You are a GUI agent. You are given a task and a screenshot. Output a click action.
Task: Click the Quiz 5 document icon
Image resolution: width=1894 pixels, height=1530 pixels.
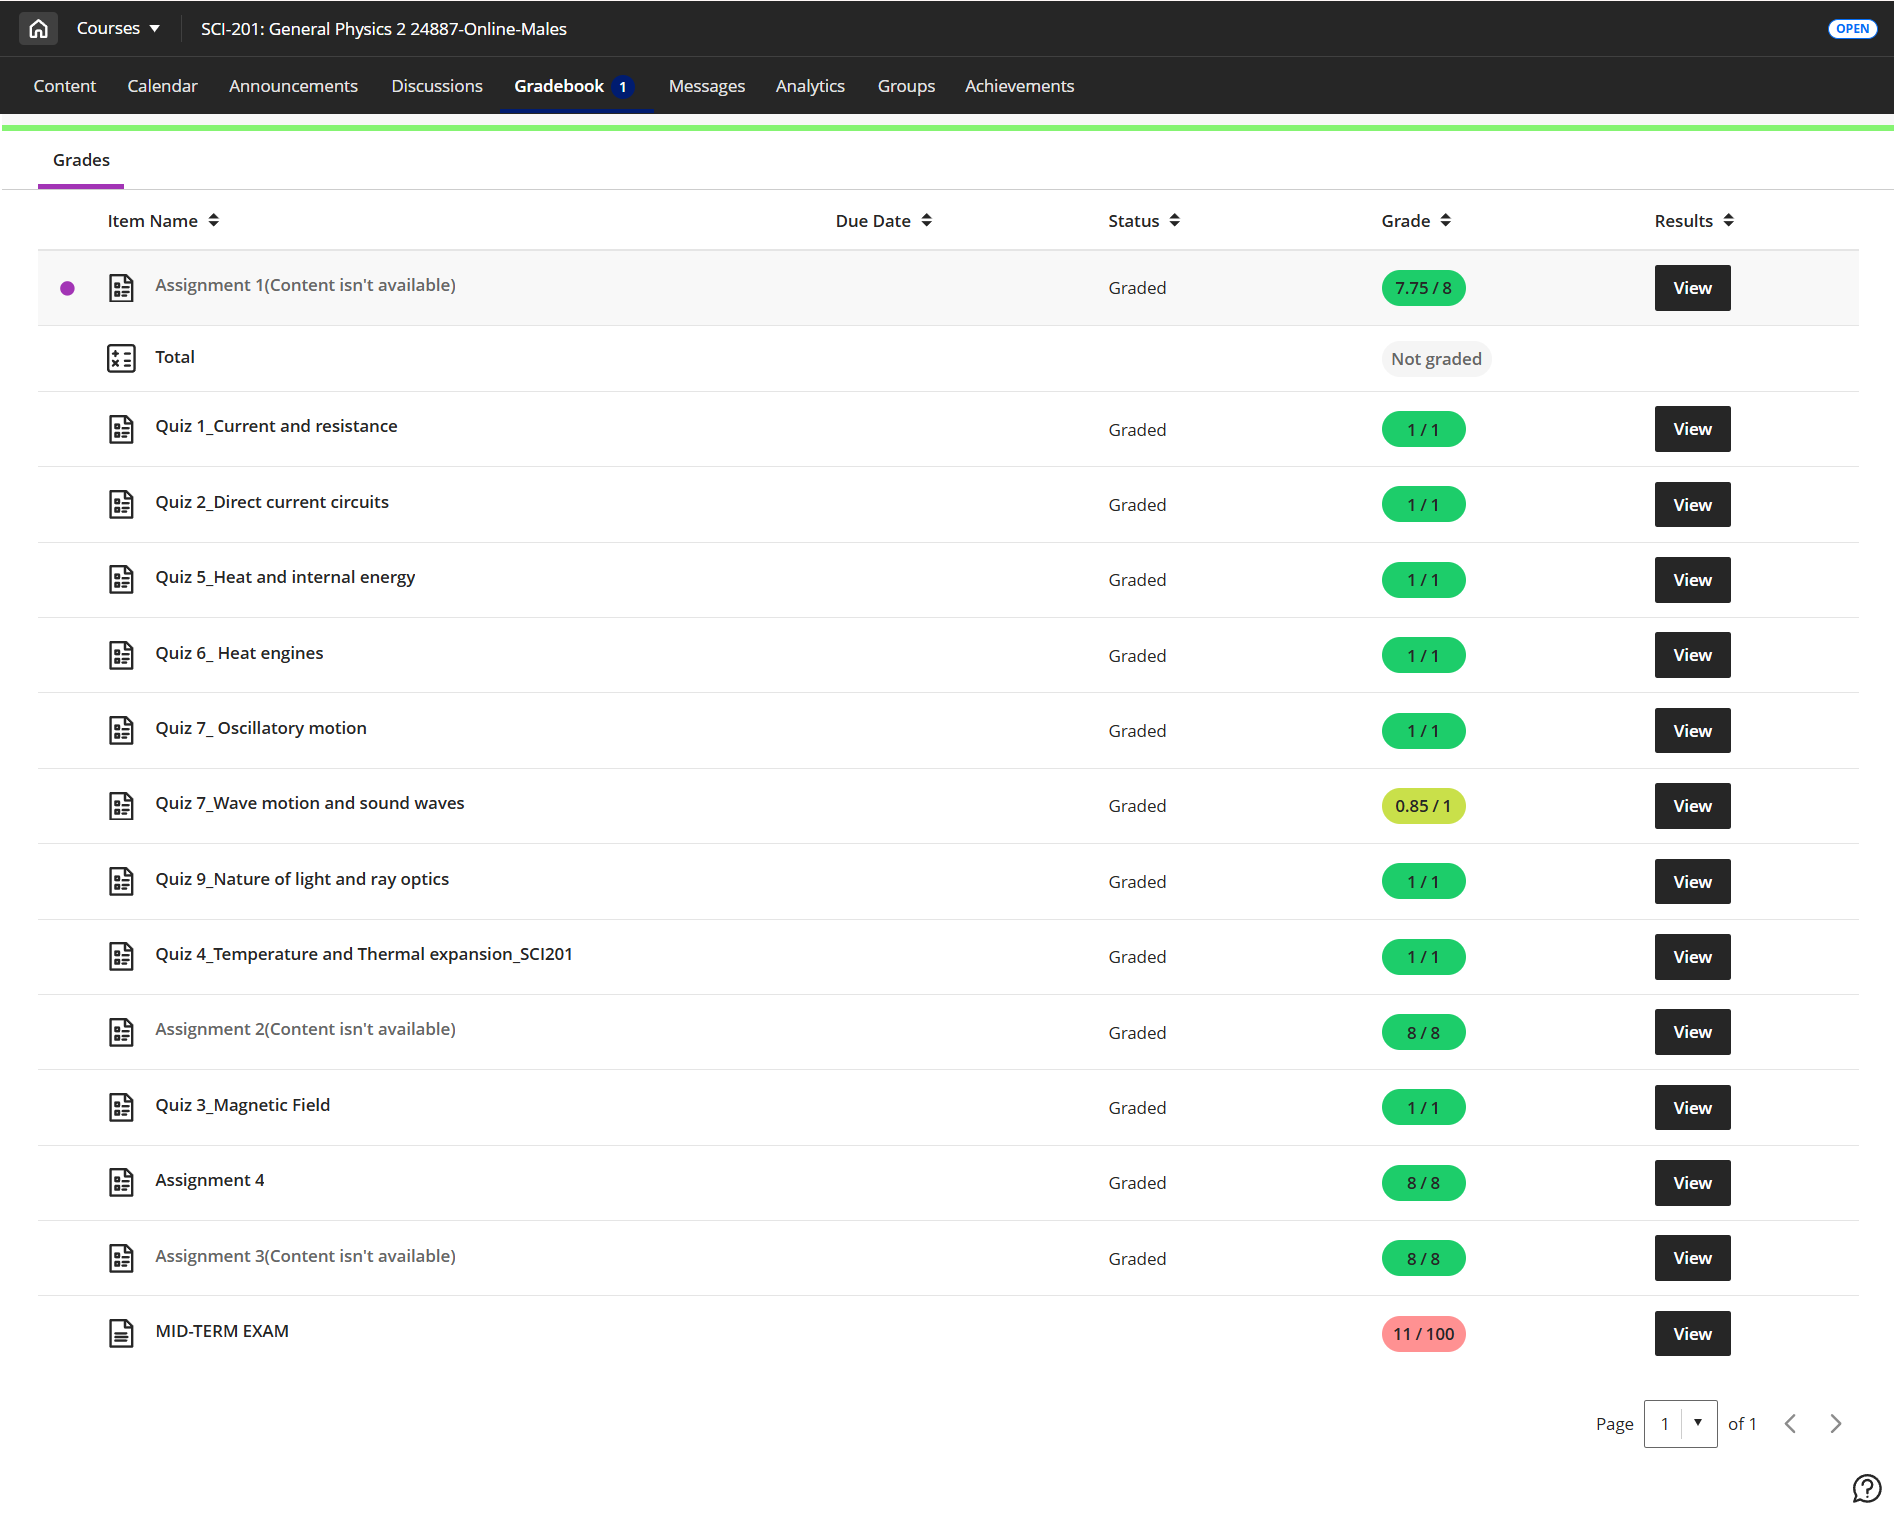point(121,579)
